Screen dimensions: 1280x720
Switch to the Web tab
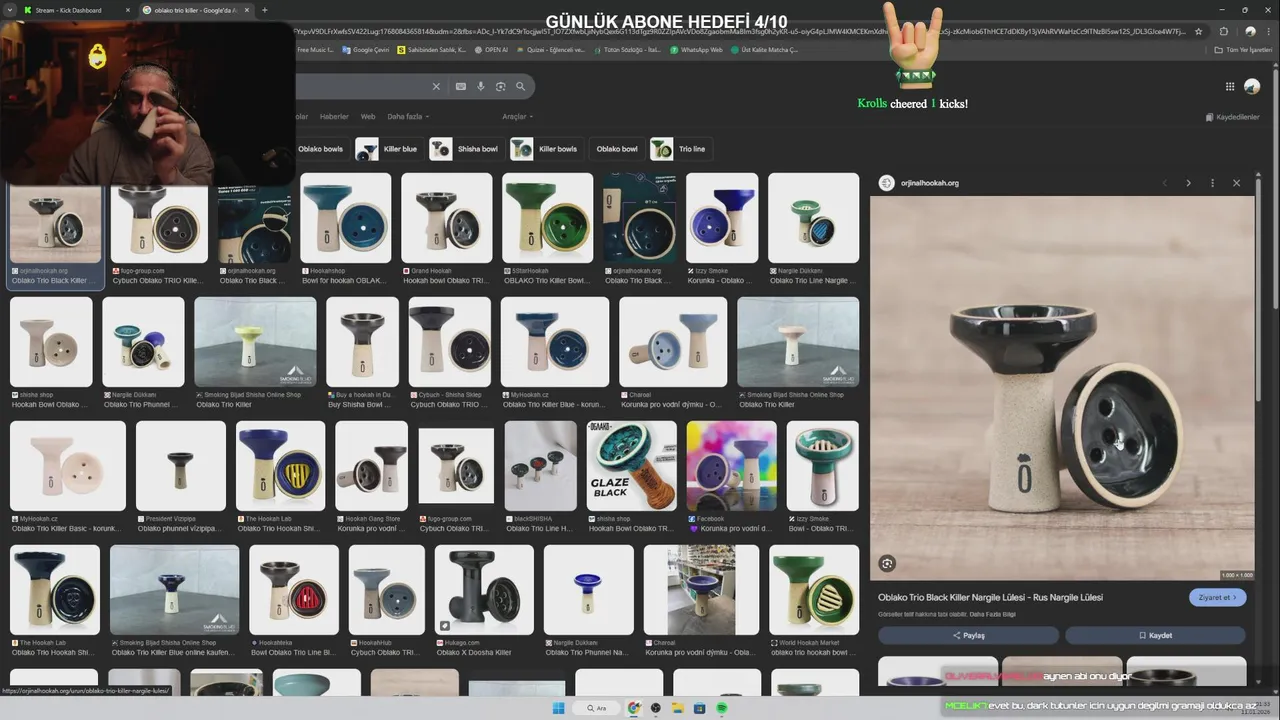pos(368,117)
